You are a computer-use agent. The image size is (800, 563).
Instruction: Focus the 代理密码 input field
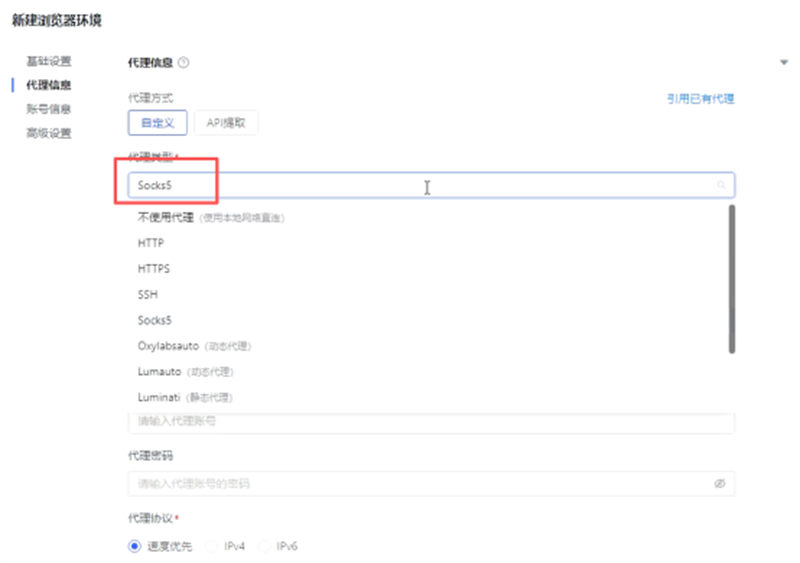(x=431, y=483)
